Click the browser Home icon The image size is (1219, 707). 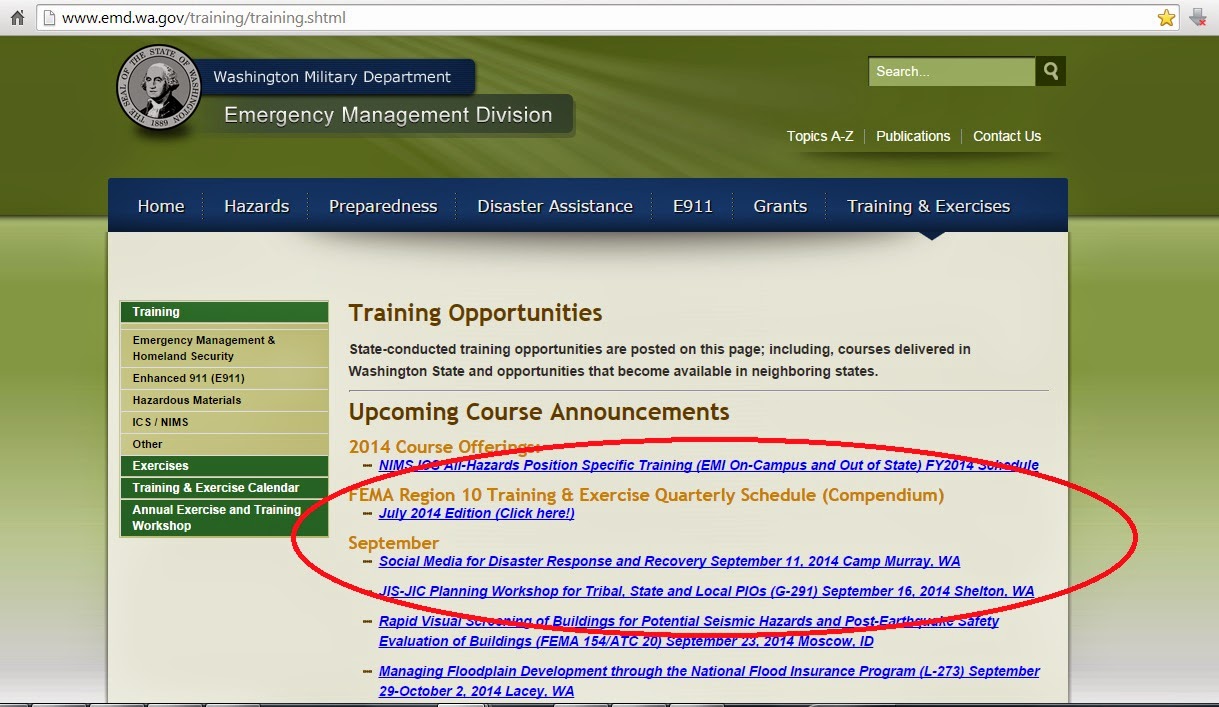[x=16, y=17]
